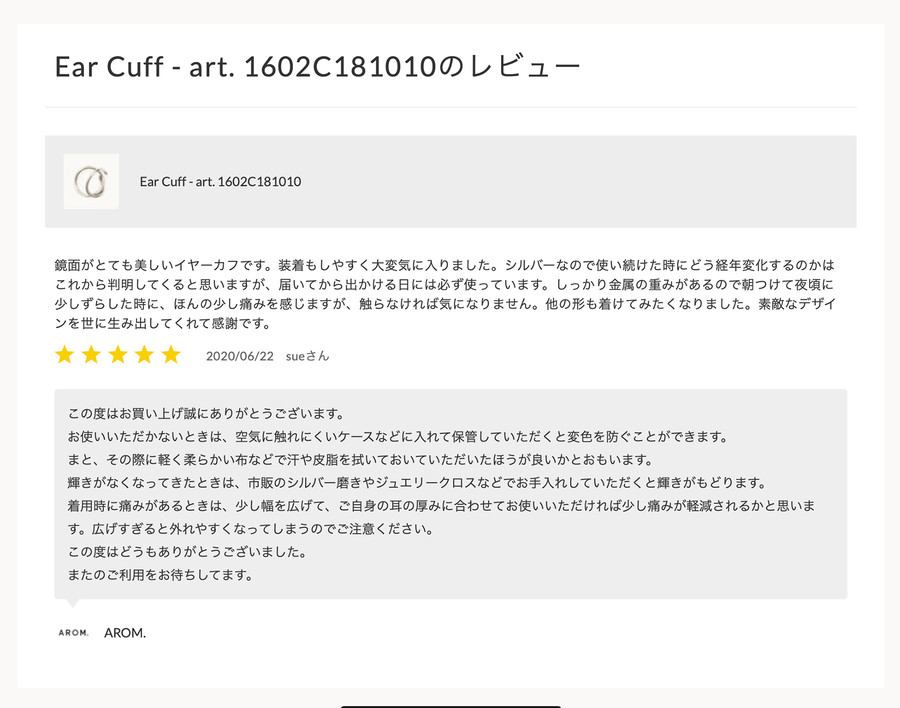This screenshot has width=900, height=708.
Task: Open the Ear Cuff - art. 1602C181010 product link
Action: pyautogui.click(x=220, y=181)
